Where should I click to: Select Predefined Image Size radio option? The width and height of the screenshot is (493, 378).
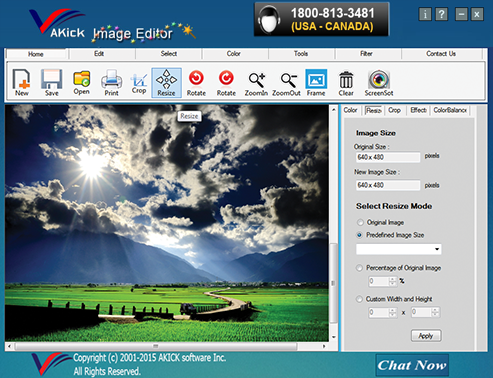pyautogui.click(x=359, y=235)
